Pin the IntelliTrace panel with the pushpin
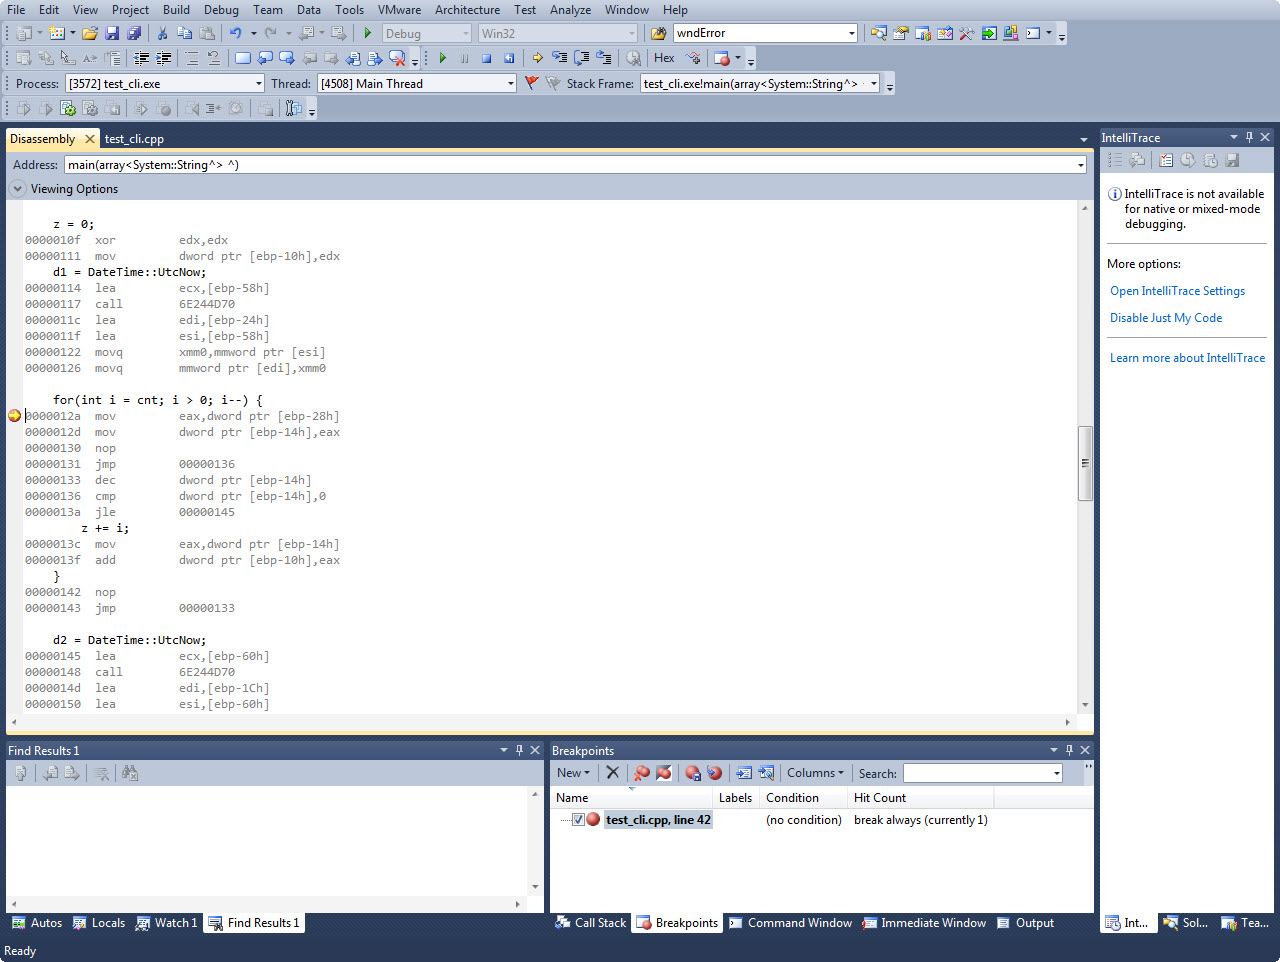Viewport: 1280px width, 962px height. [x=1249, y=137]
